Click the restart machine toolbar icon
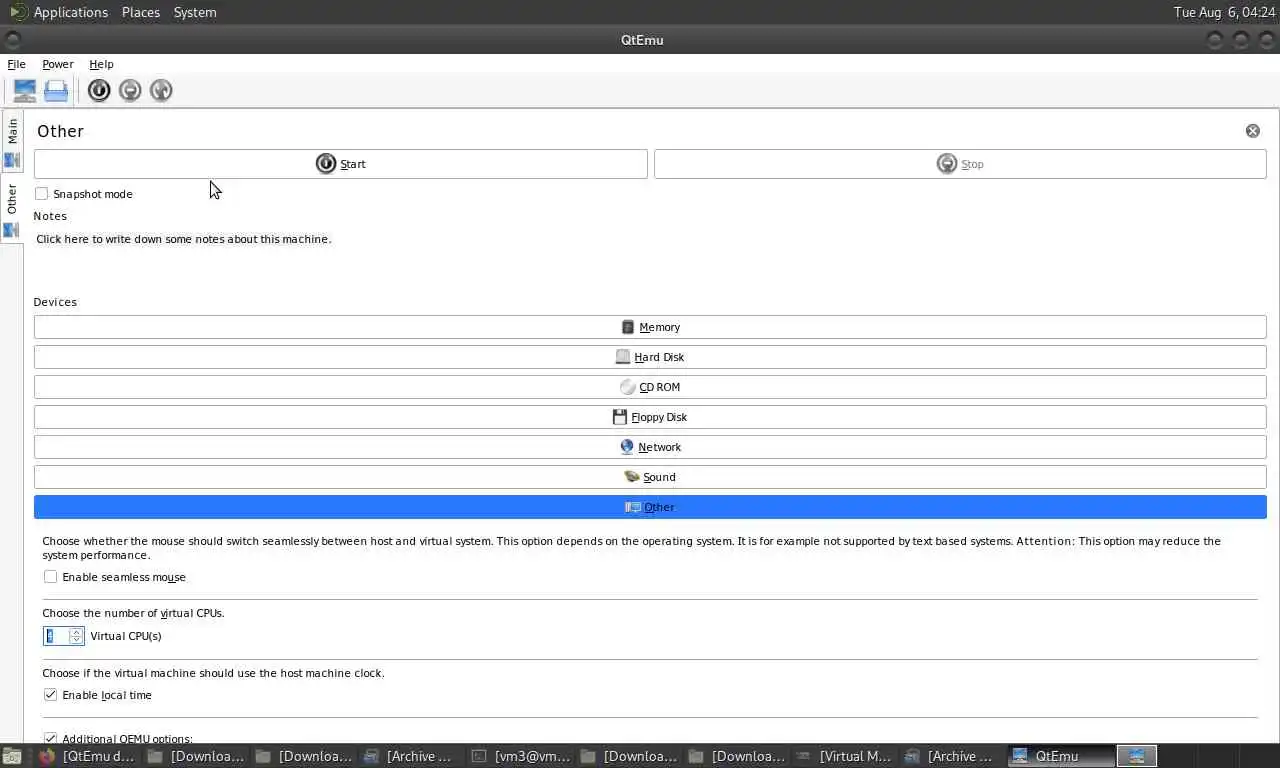The width and height of the screenshot is (1280, 768). point(161,91)
